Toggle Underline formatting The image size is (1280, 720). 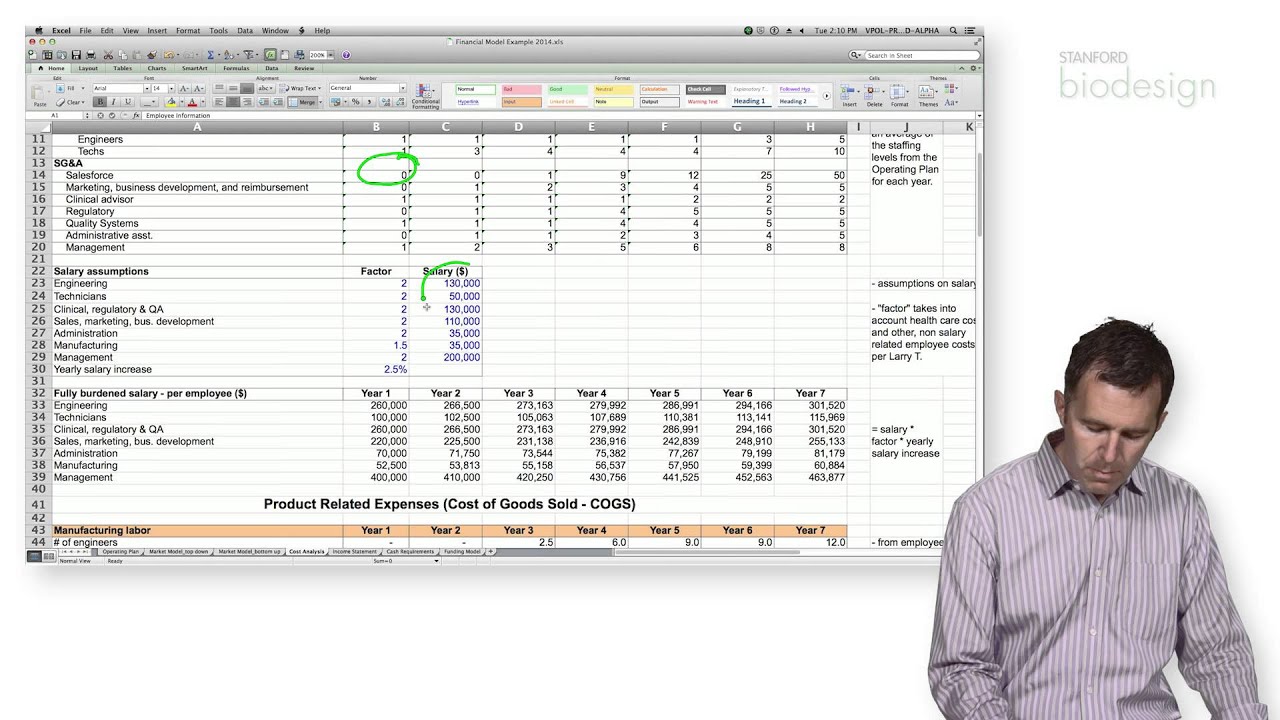[x=127, y=102]
